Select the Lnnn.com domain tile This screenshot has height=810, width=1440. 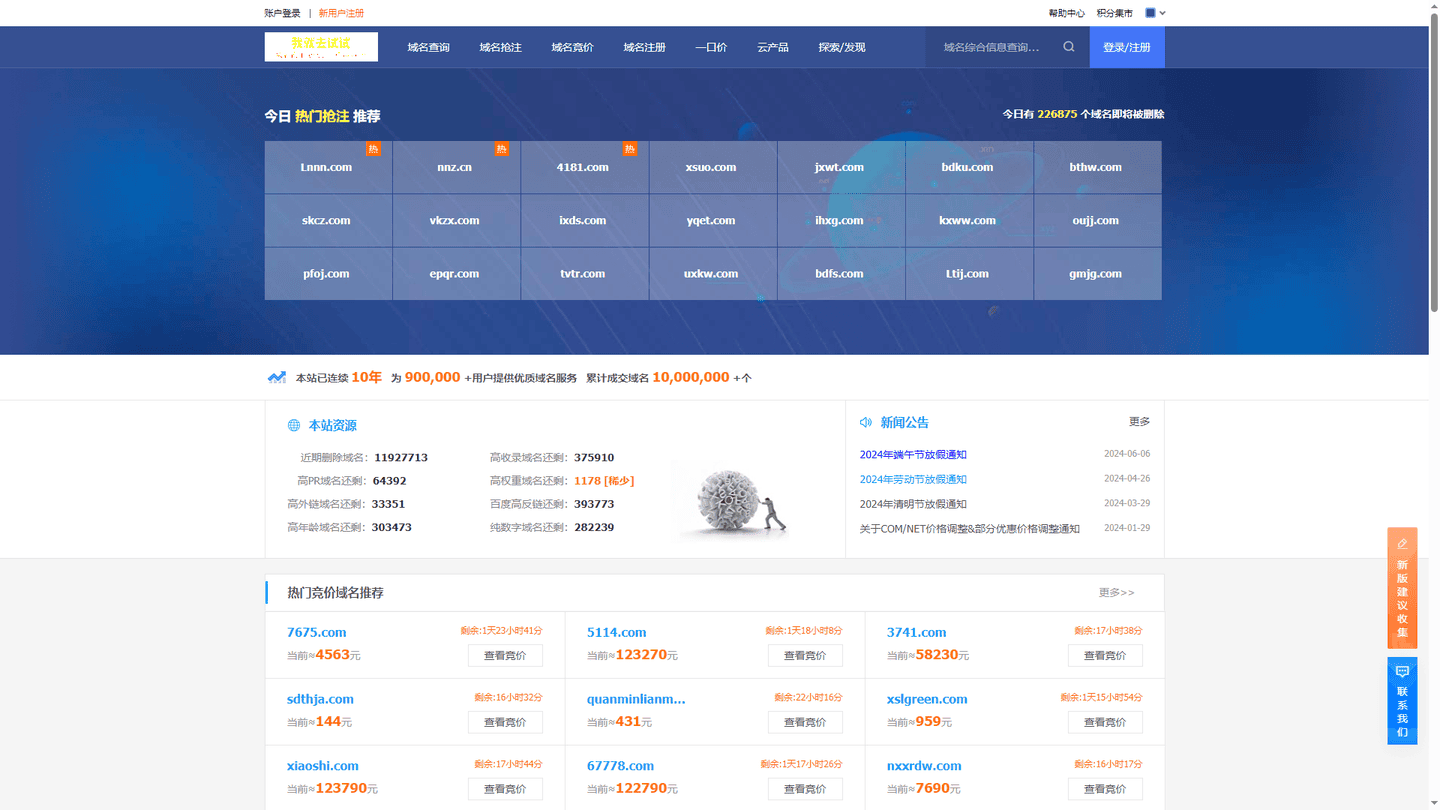328,167
